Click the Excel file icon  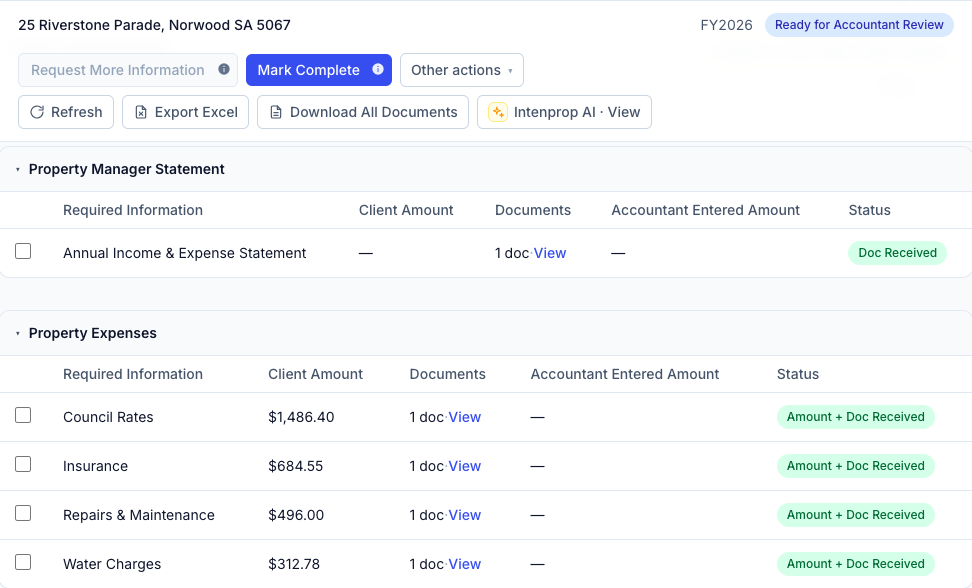pyautogui.click(x=141, y=112)
